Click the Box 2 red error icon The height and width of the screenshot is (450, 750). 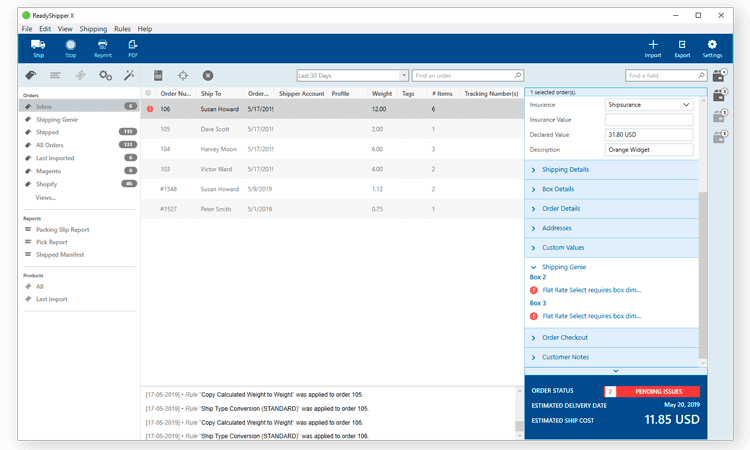pyautogui.click(x=534, y=290)
